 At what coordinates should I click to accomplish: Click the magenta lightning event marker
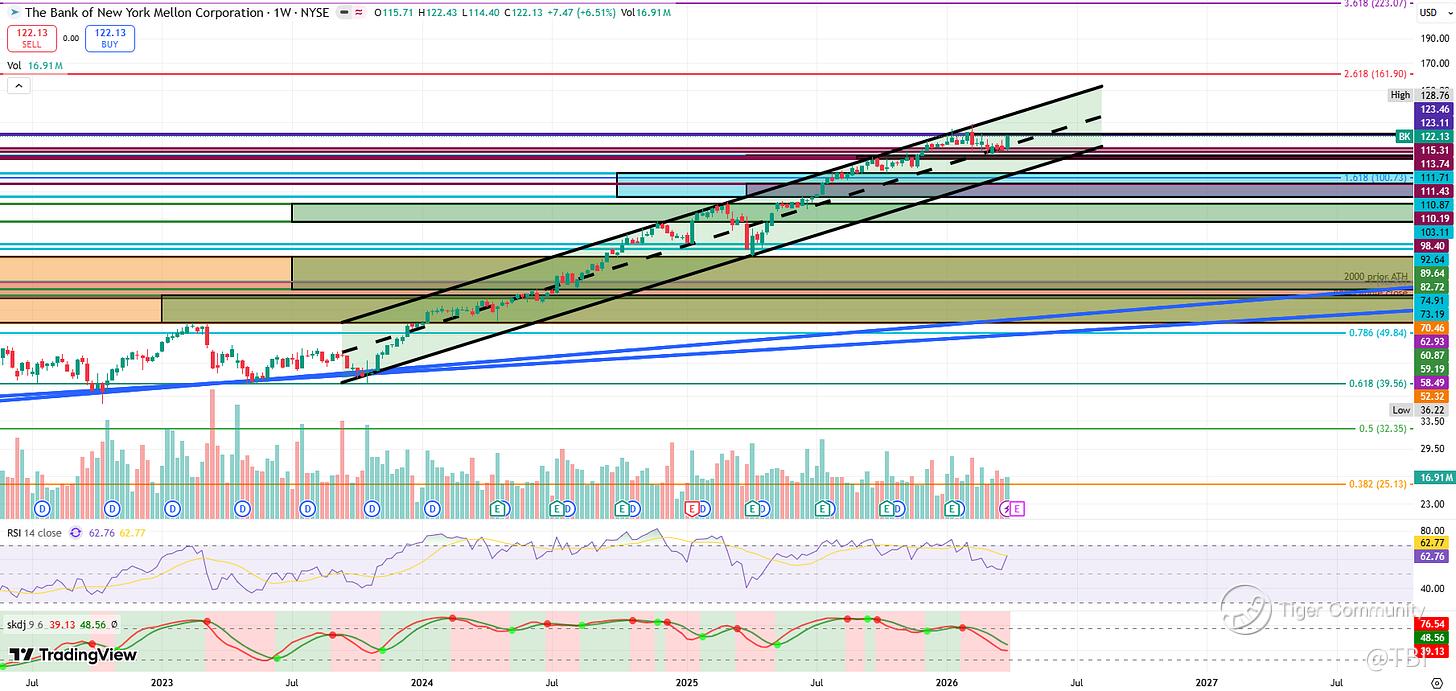pyautogui.click(x=1007, y=509)
